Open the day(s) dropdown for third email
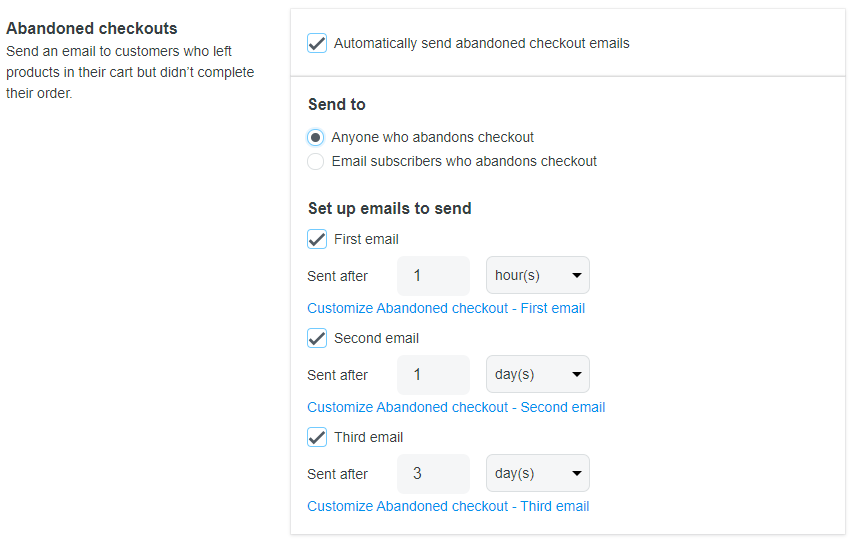The width and height of the screenshot is (852, 539). pyautogui.click(x=538, y=473)
